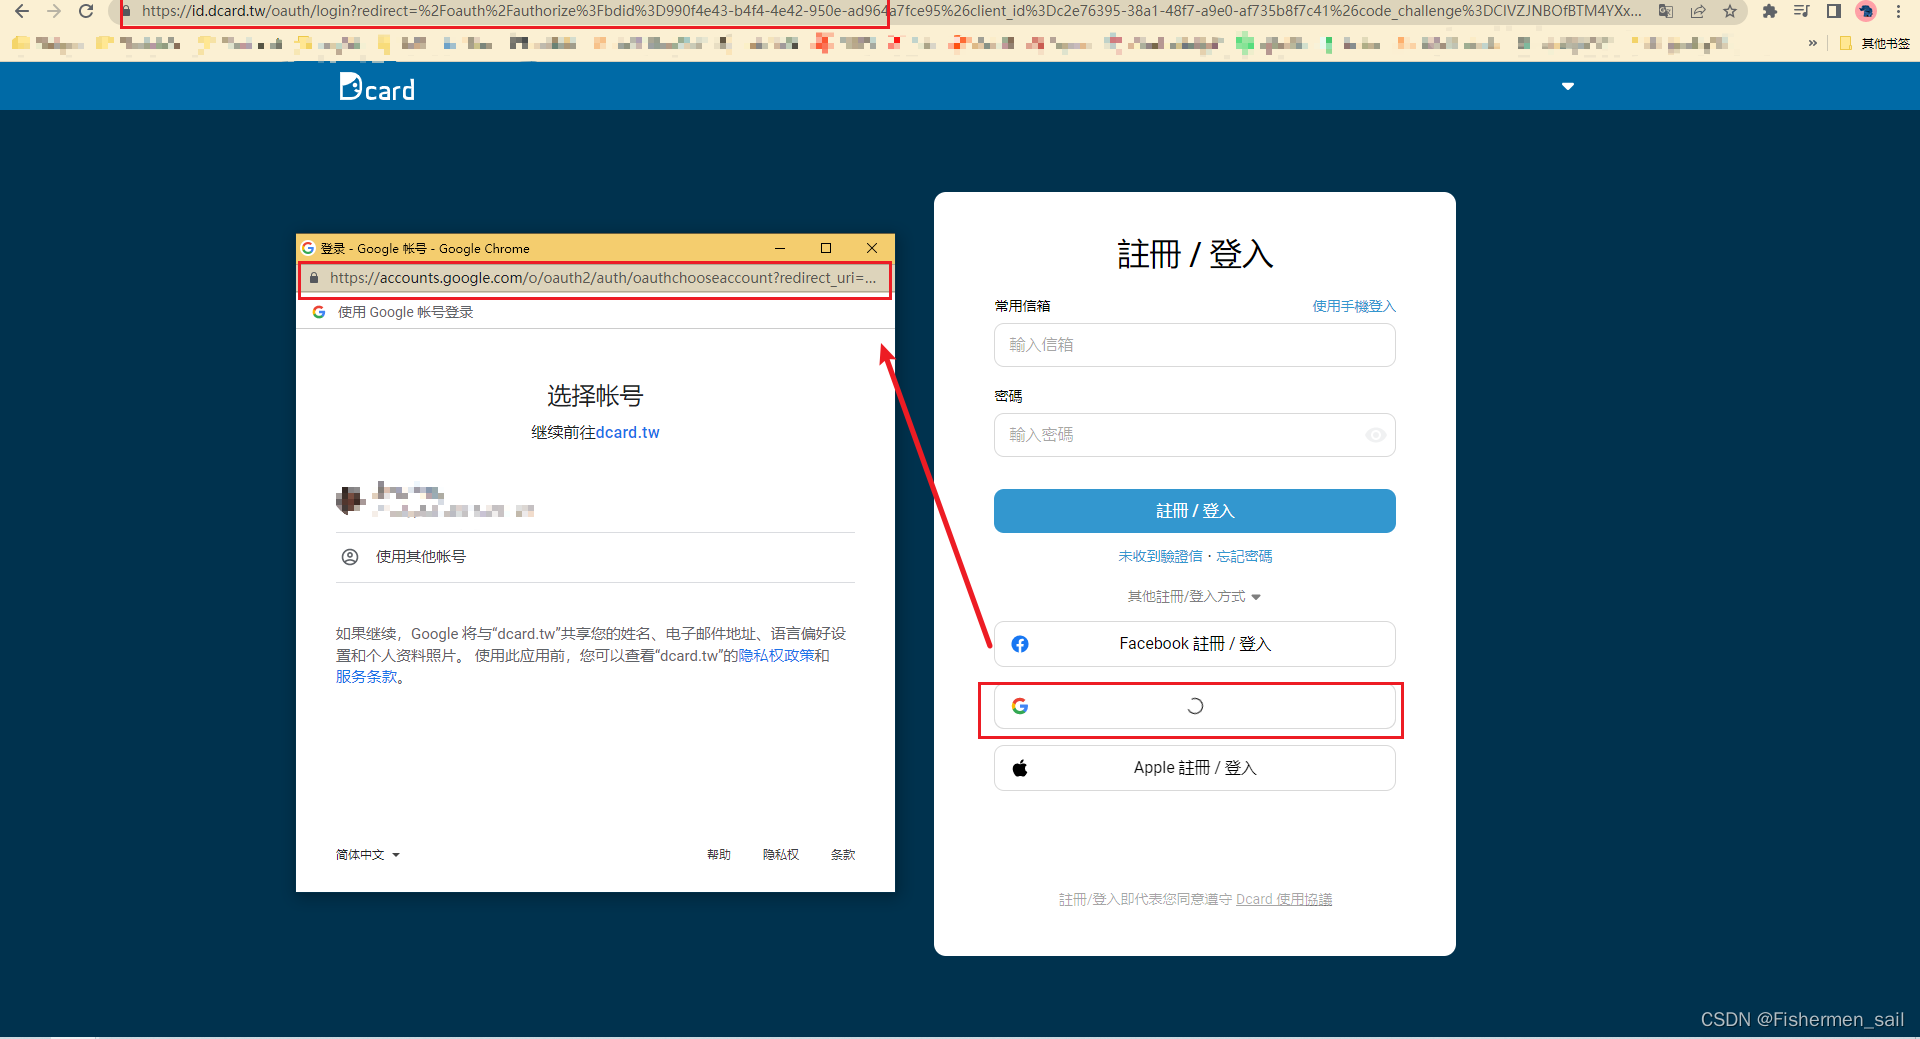
Task: Open the Extensions puzzle icon
Action: 1770,11
